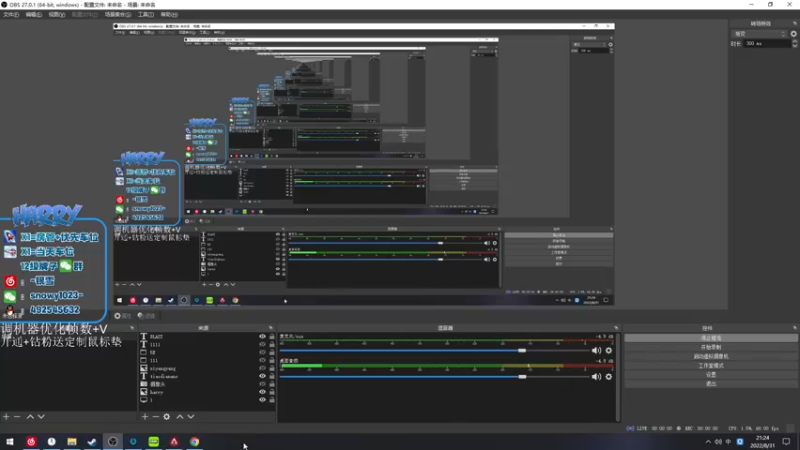Image resolution: width=800 pixels, height=450 pixels.
Task: Click the Mic/Aux volume slider handle
Action: click(522, 351)
